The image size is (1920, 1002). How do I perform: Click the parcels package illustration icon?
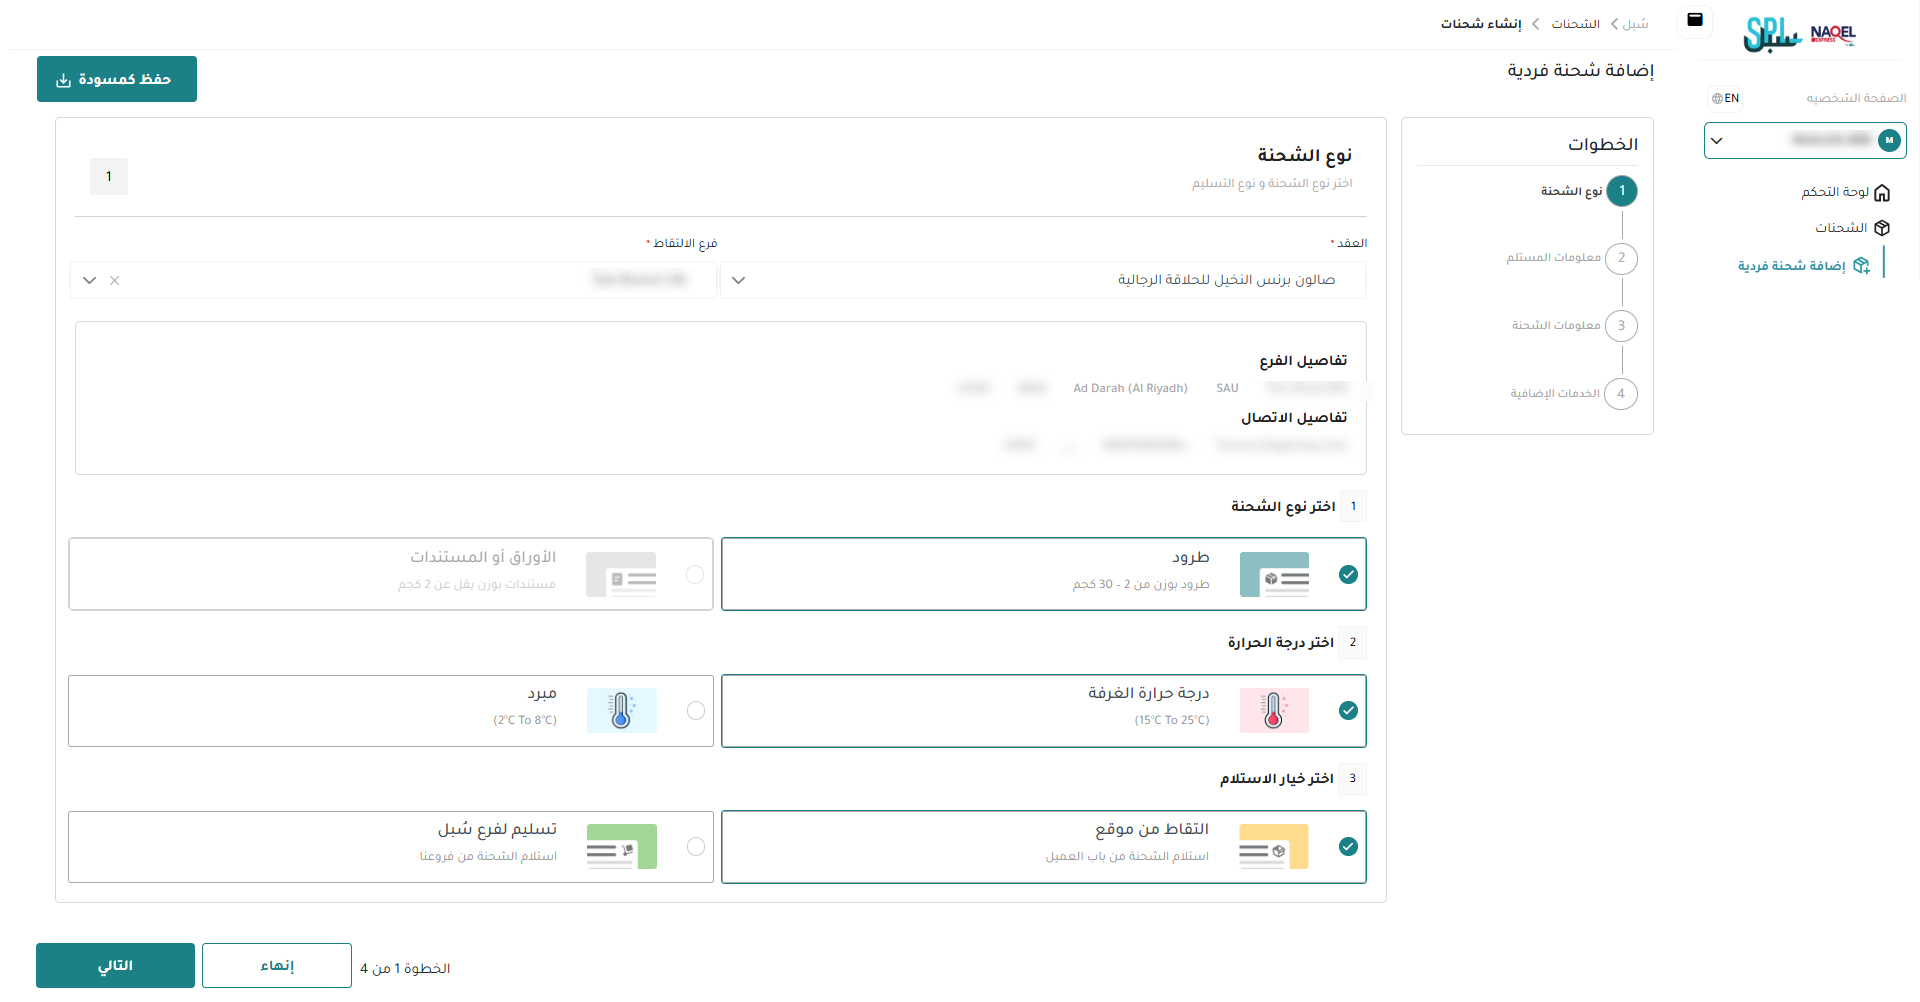click(x=1273, y=575)
